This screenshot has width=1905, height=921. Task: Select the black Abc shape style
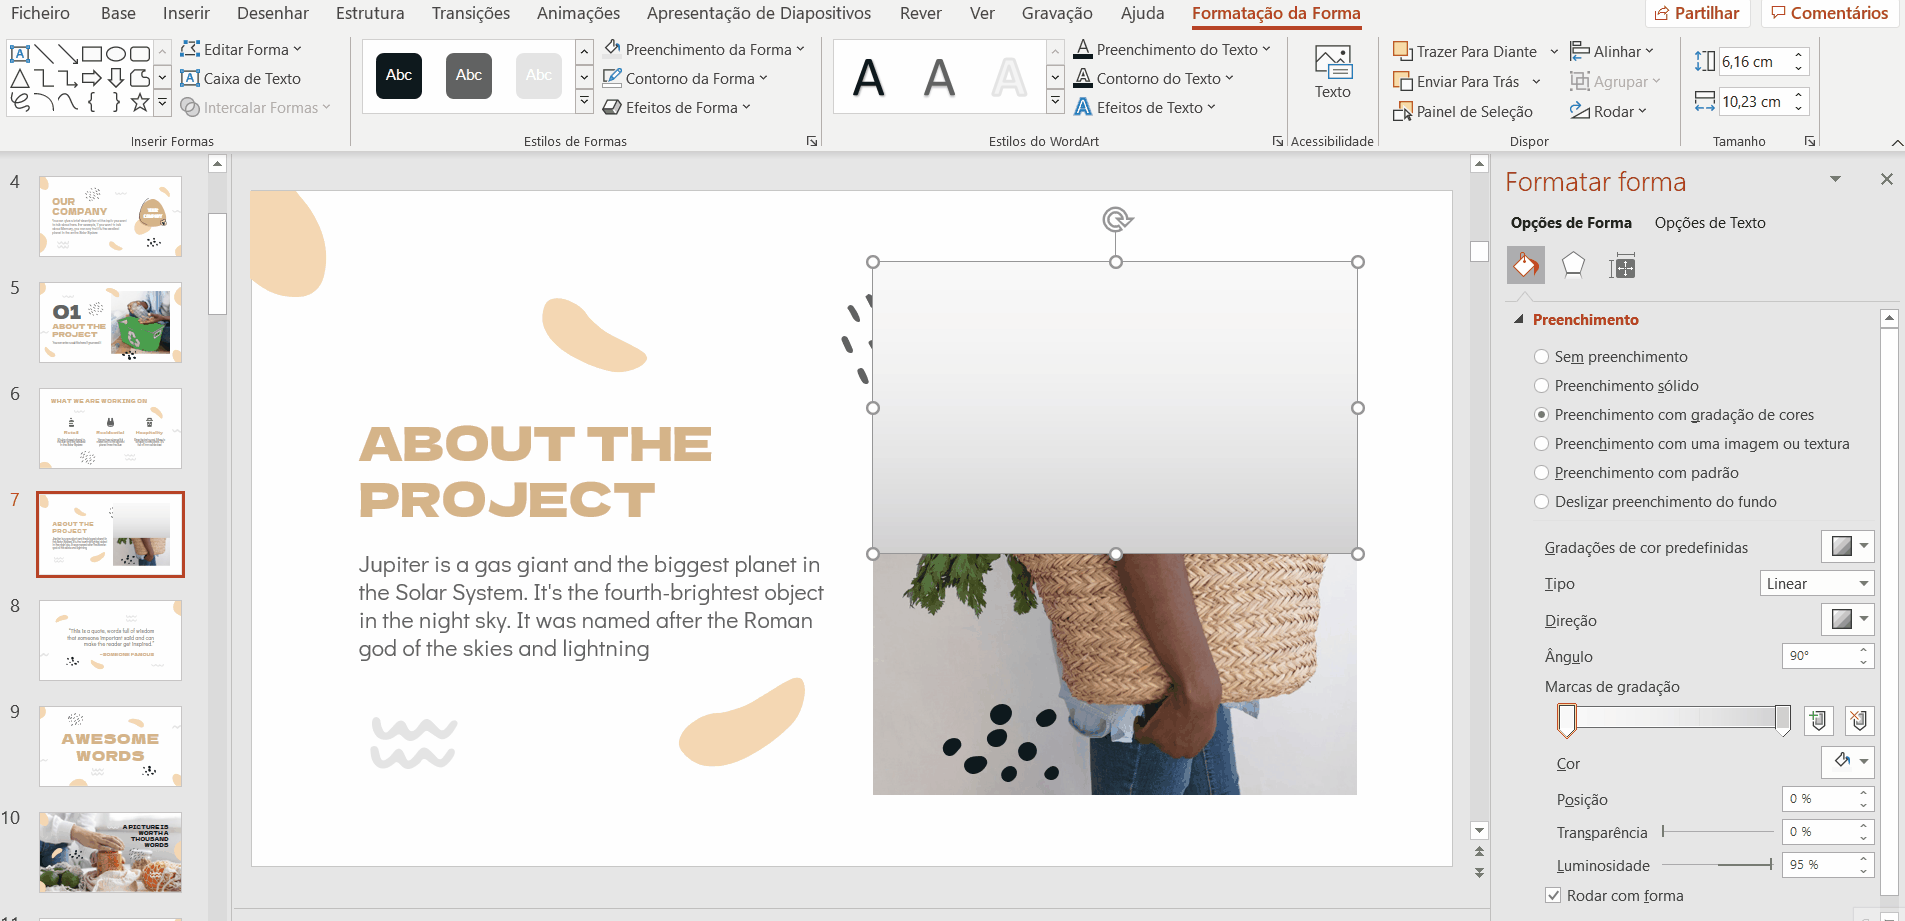coord(399,76)
